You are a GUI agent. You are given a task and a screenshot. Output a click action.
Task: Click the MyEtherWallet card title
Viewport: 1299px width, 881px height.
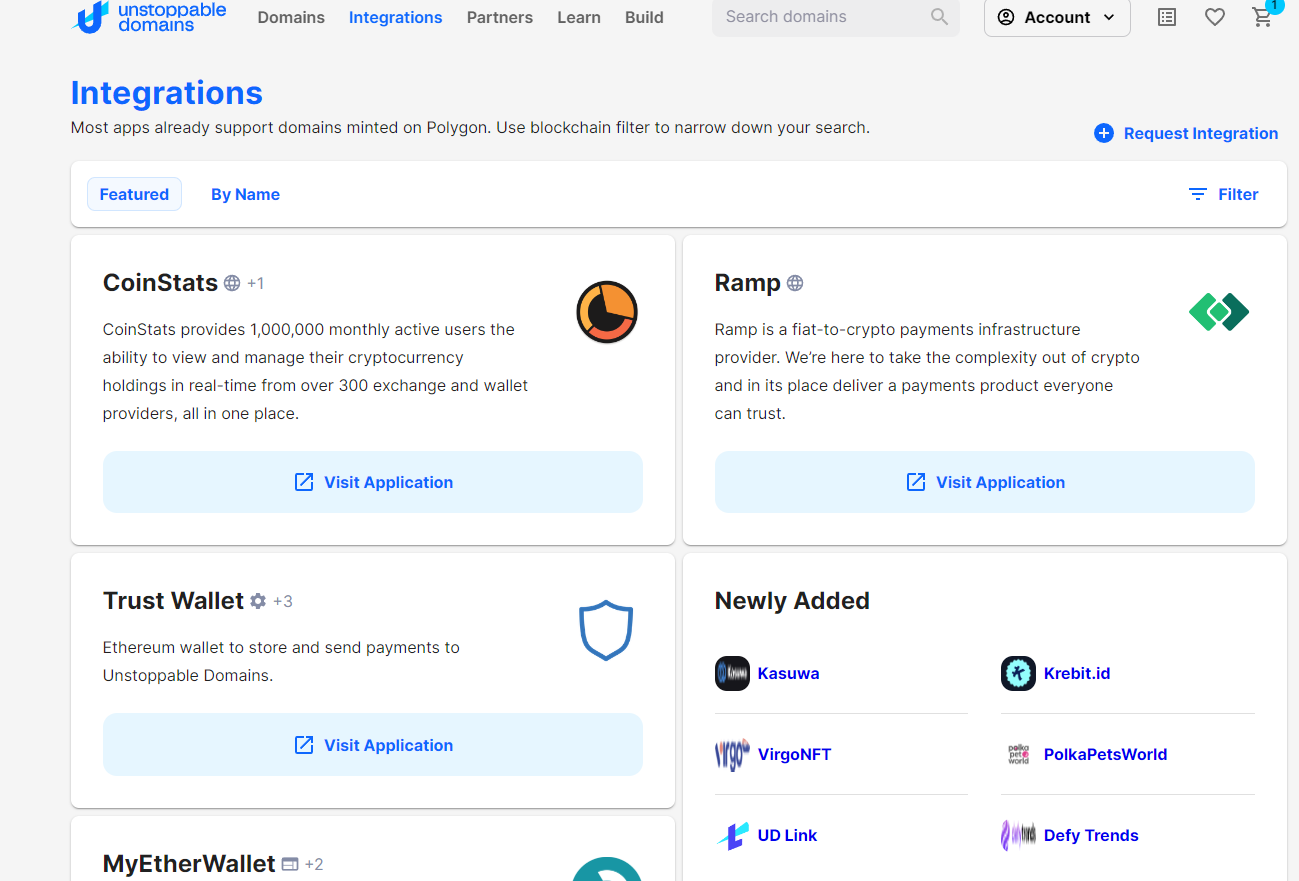(x=189, y=864)
